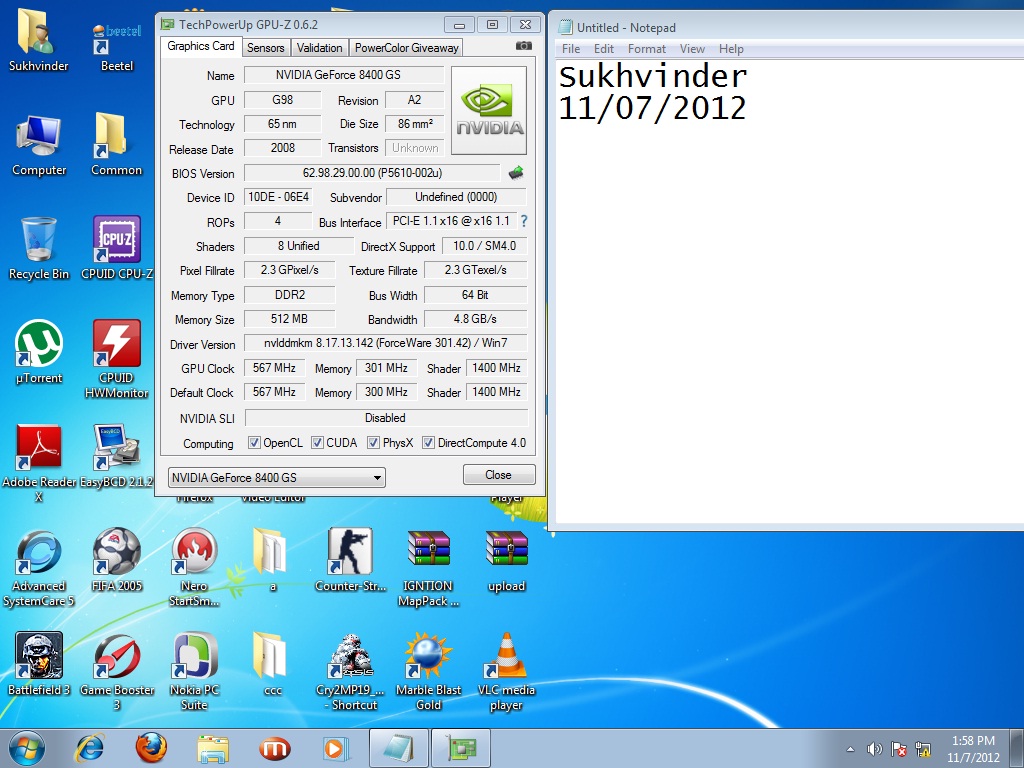1024x768 pixels.
Task: Launch Firefox from taskbar
Action: coord(151,748)
